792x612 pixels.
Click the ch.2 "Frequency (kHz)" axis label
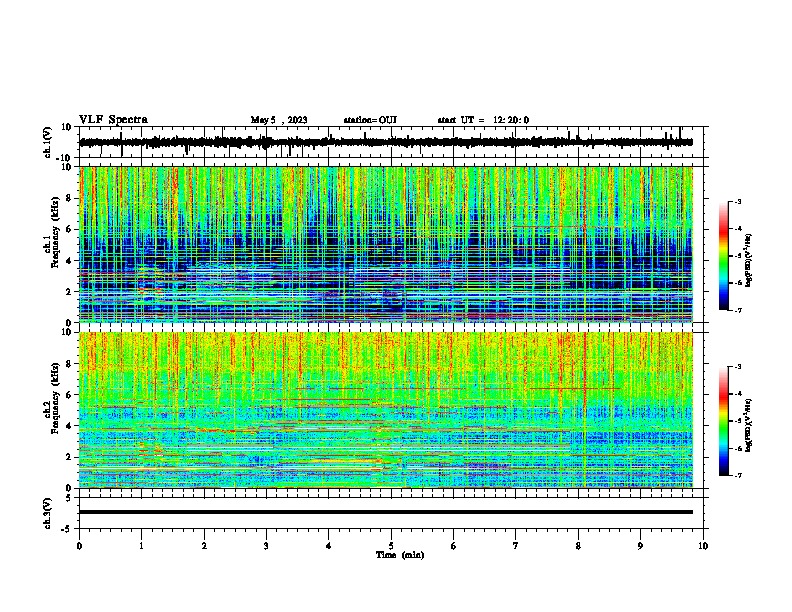(55, 398)
